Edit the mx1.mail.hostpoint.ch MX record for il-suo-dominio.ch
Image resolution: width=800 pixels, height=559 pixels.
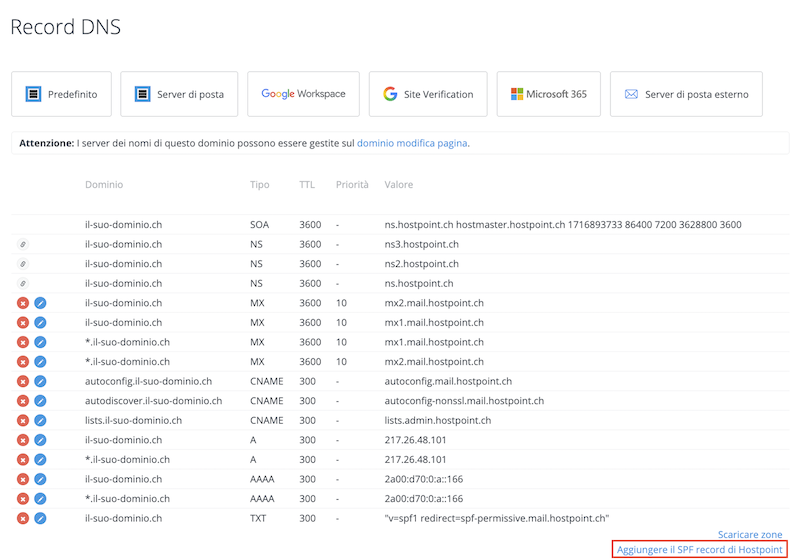point(40,322)
